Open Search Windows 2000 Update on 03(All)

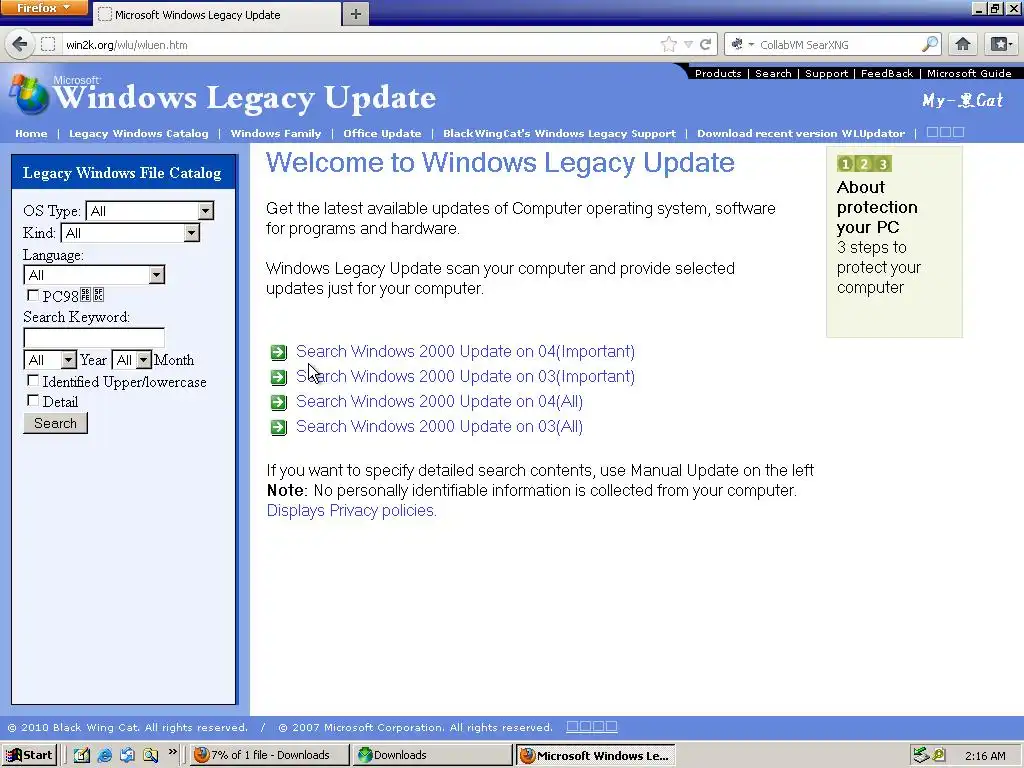pyautogui.click(x=440, y=426)
